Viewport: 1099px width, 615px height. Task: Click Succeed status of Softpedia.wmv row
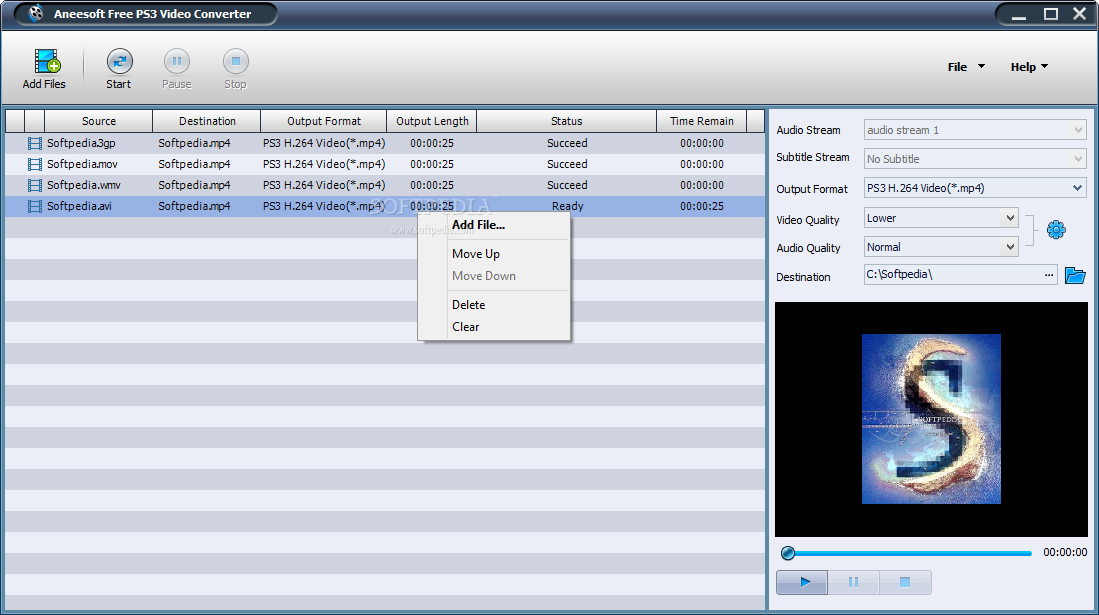[567, 185]
